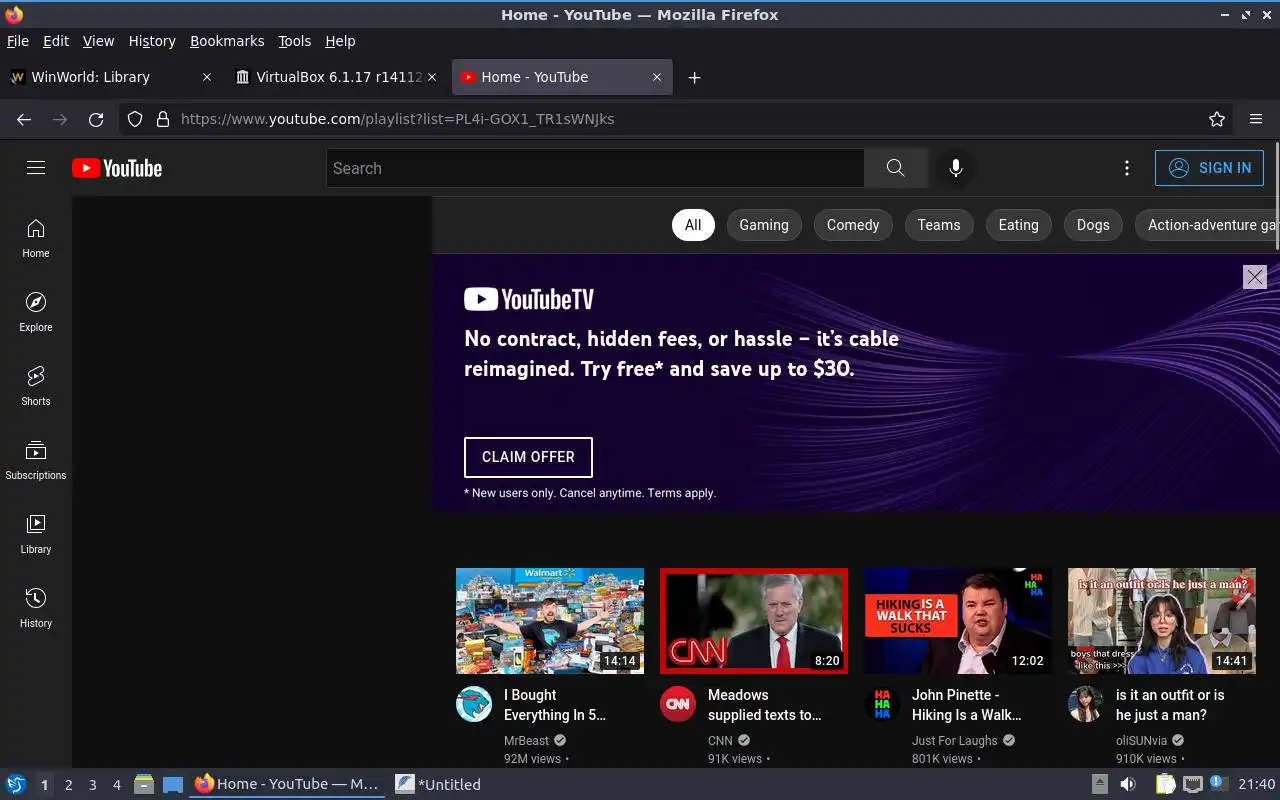Viewport: 1280px width, 800px height.
Task: Click the site lock padlock icon
Action: [163, 119]
